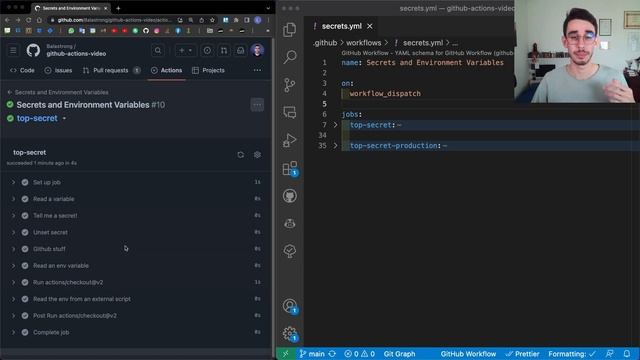The height and width of the screenshot is (360, 640).
Task: Open the job log settings gear
Action: point(258,155)
